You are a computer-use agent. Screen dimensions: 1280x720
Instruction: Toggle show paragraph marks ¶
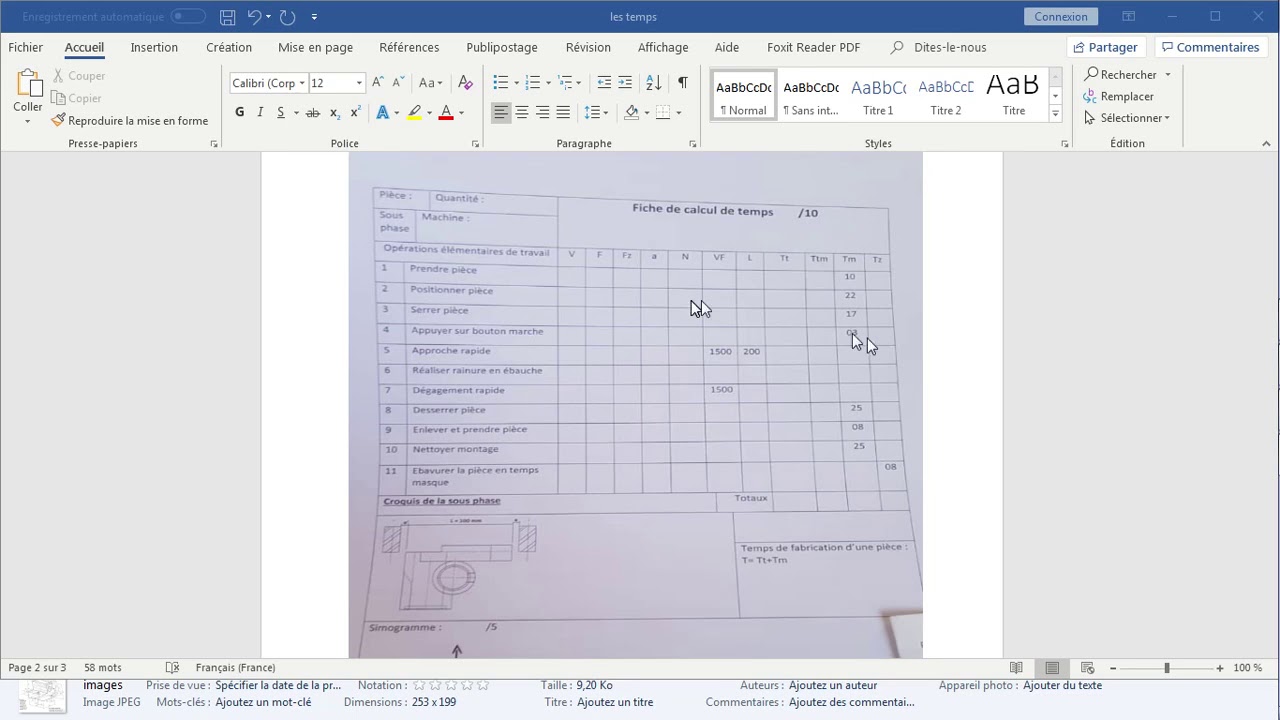682,83
